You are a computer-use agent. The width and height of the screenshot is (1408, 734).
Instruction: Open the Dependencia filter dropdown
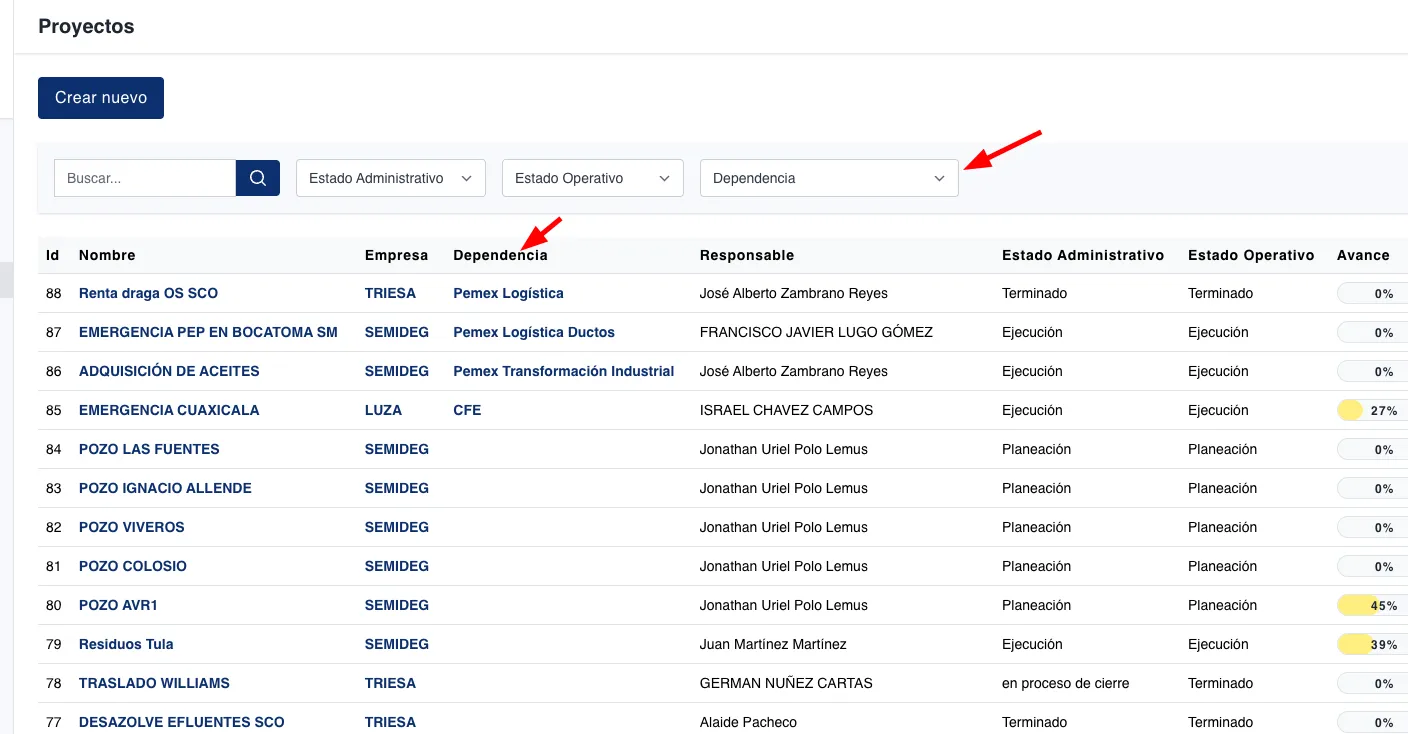click(x=828, y=178)
